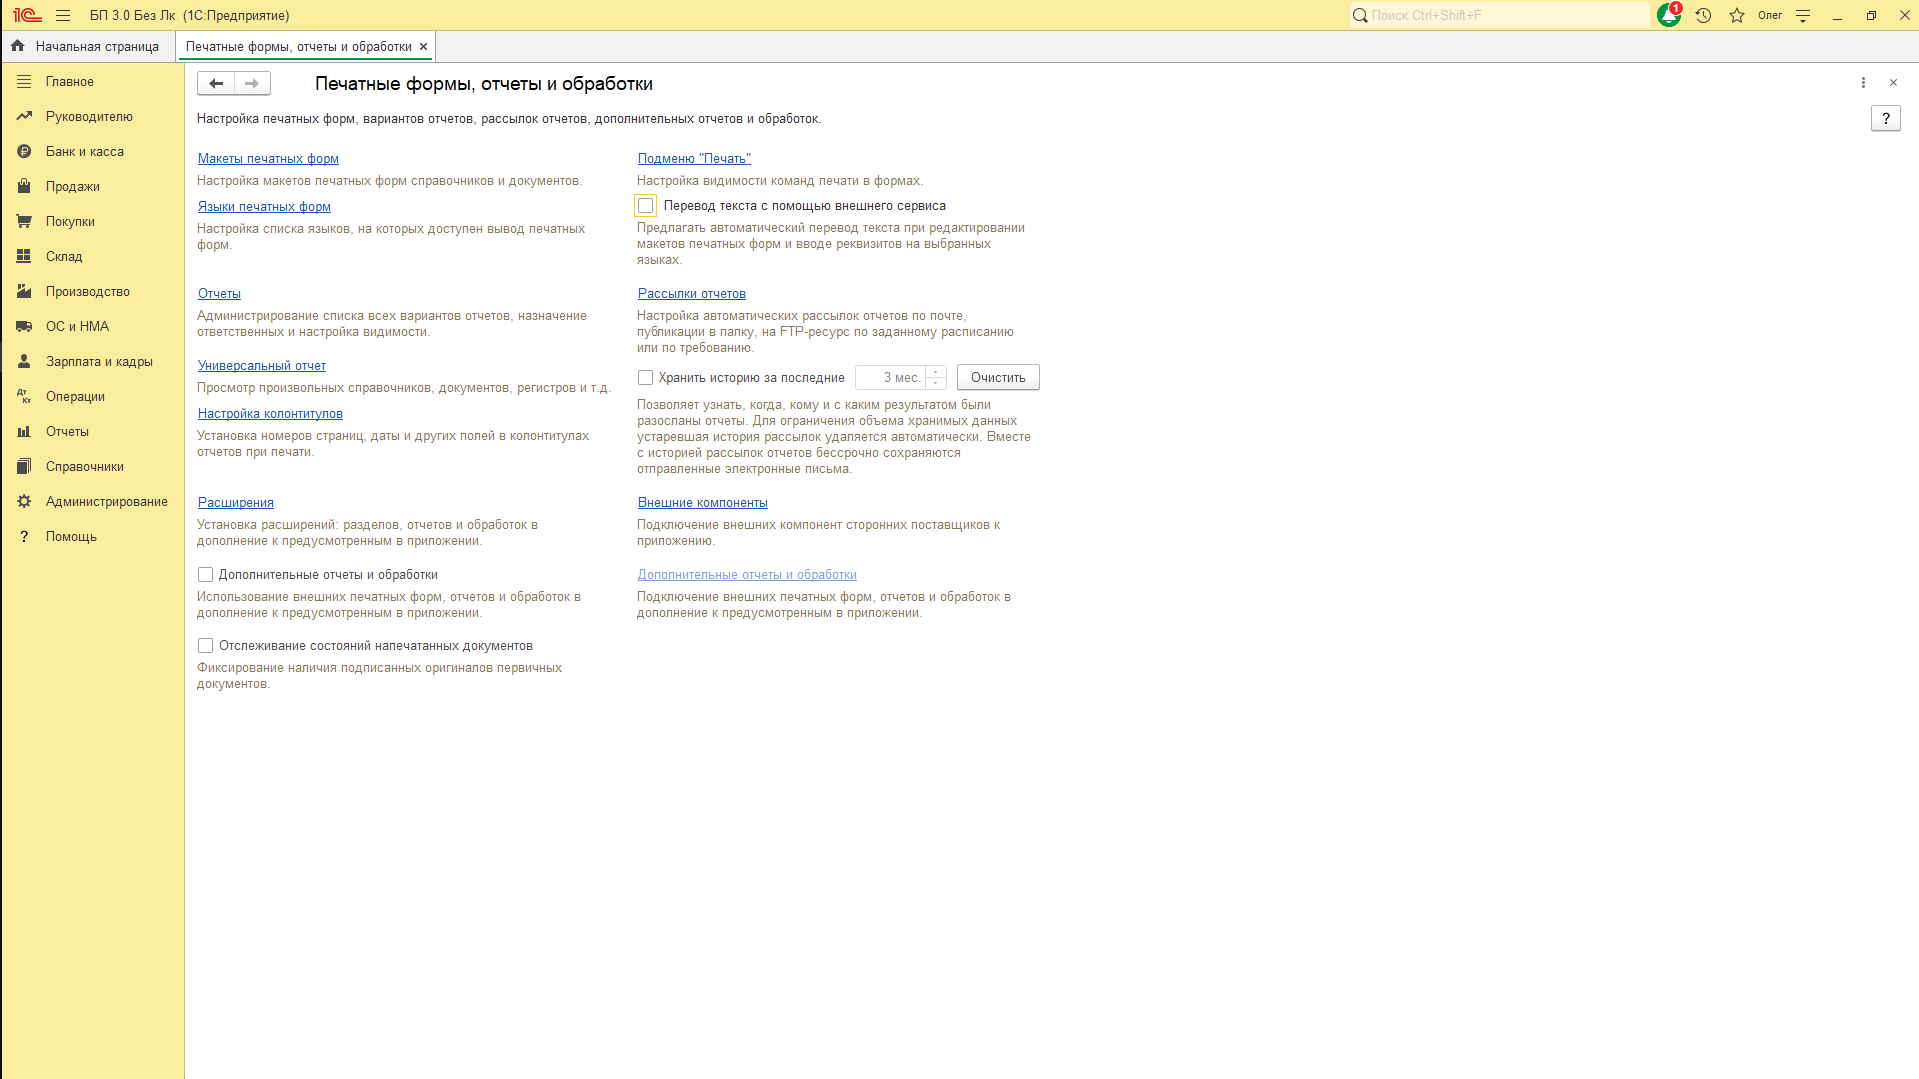Viewport: 1919px width, 1079px height.
Task: Open the notifications bell icon
Action: (x=1668, y=15)
